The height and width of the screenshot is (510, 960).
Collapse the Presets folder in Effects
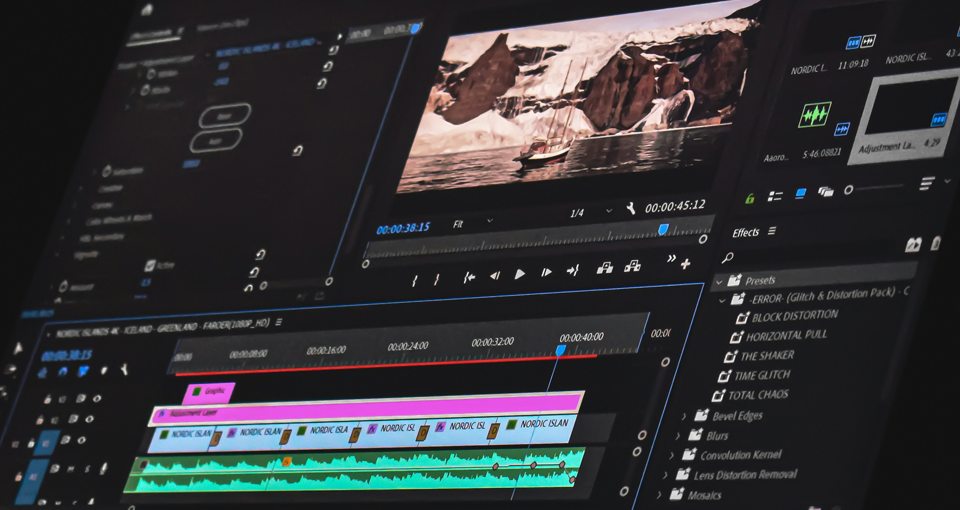tap(720, 281)
